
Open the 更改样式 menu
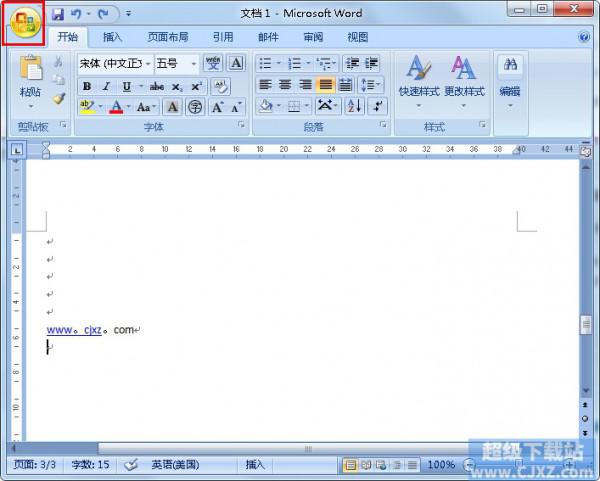(x=464, y=81)
